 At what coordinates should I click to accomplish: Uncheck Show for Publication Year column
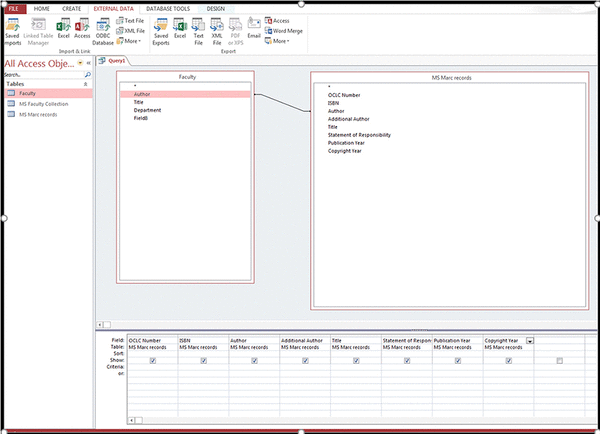coord(458,361)
